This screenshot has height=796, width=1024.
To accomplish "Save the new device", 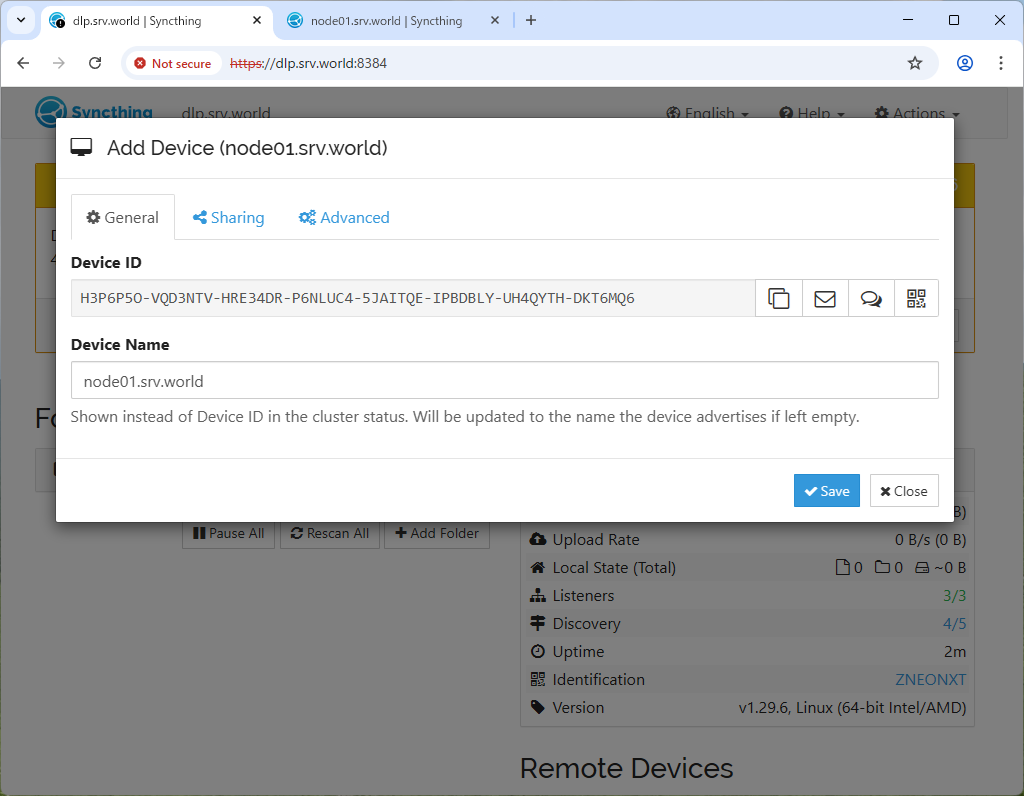I will 827,491.
